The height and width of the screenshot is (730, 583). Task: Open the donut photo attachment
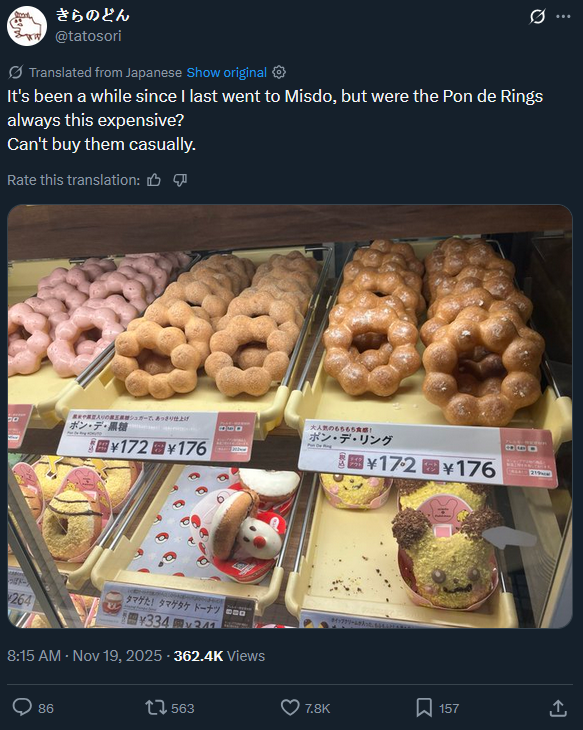point(290,416)
